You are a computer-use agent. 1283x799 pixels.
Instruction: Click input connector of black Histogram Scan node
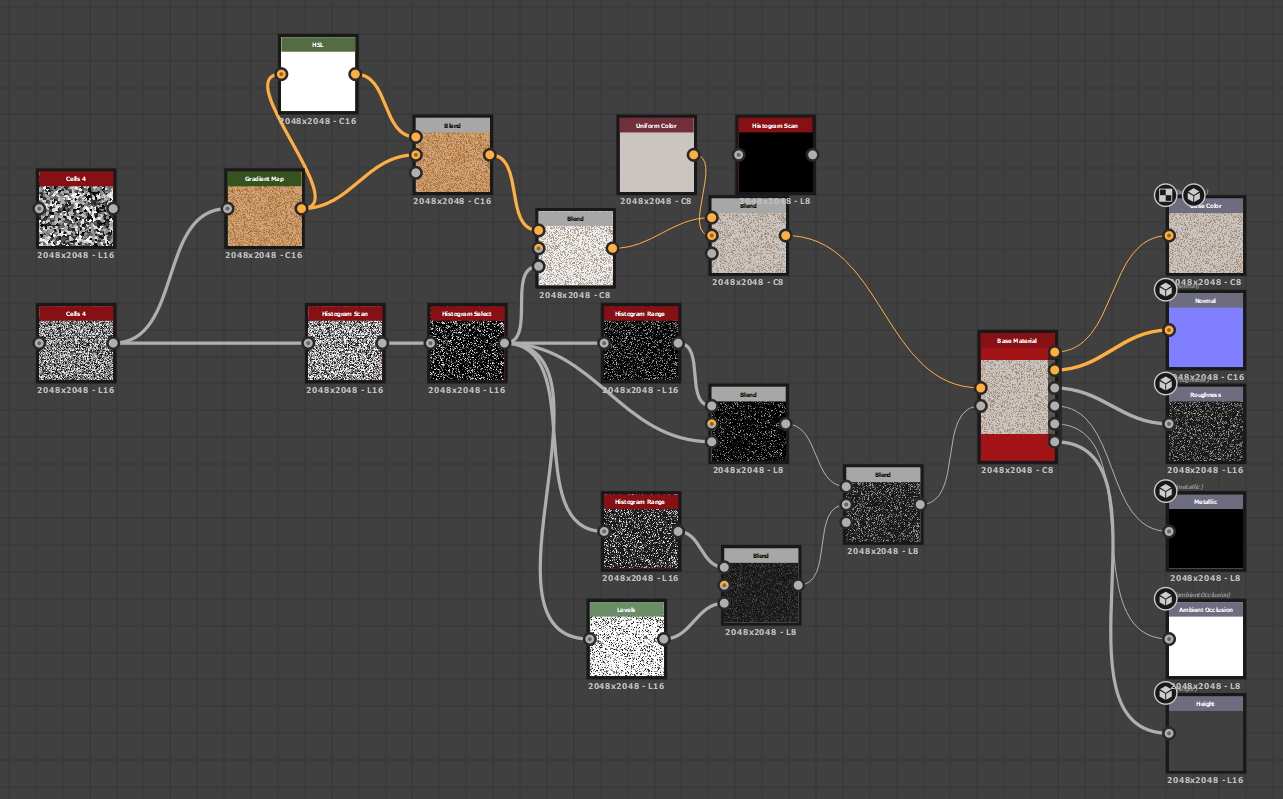click(x=739, y=155)
